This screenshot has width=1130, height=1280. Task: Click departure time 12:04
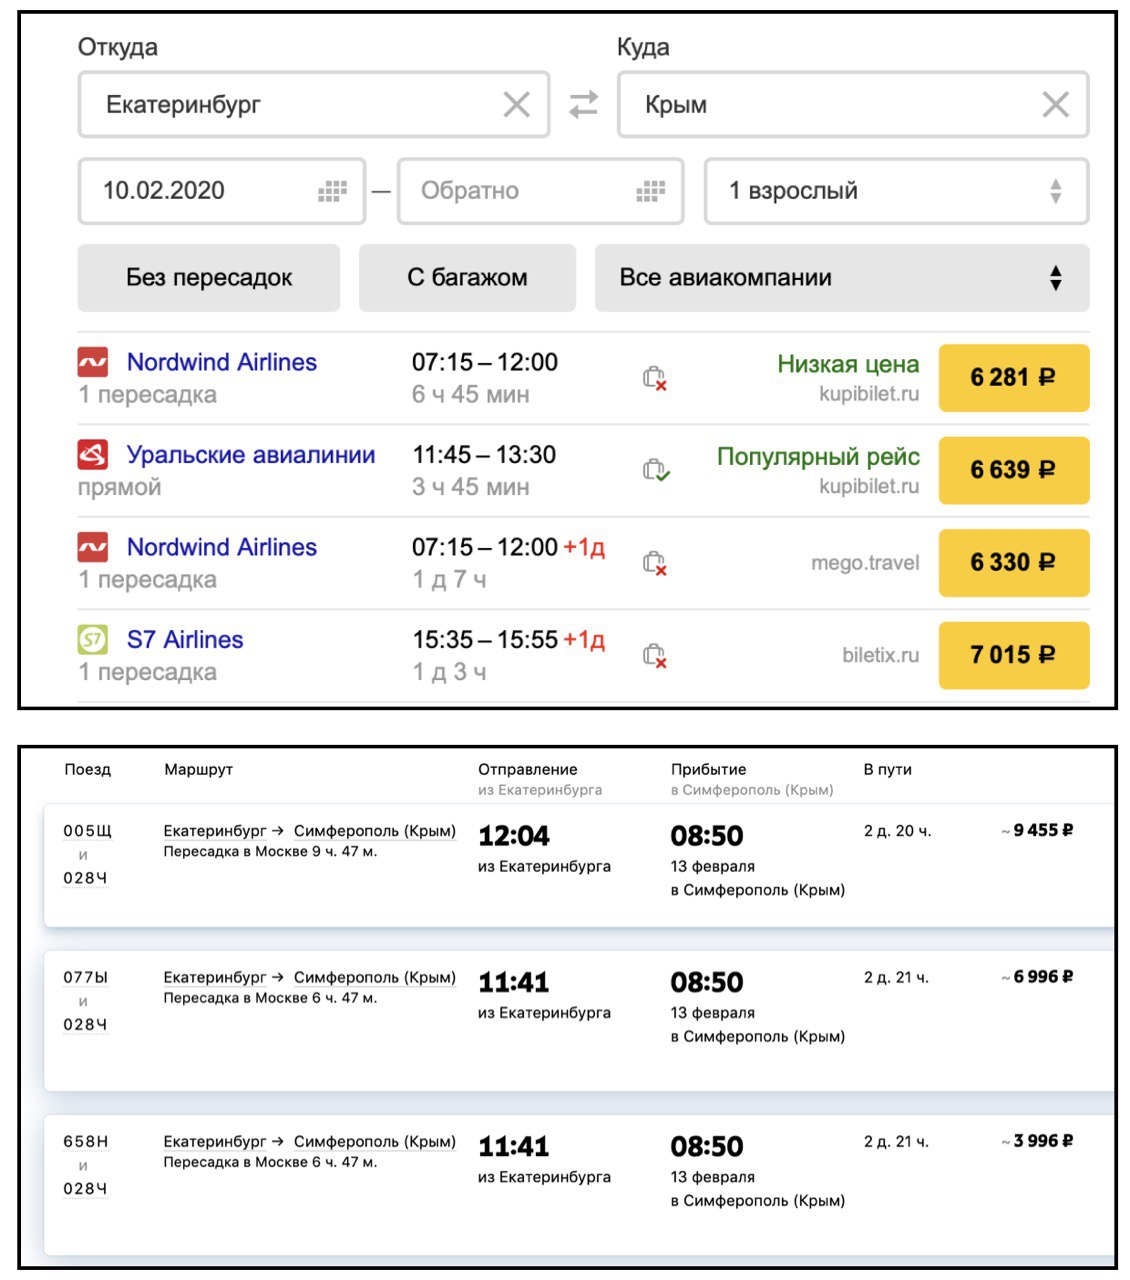pos(514,835)
